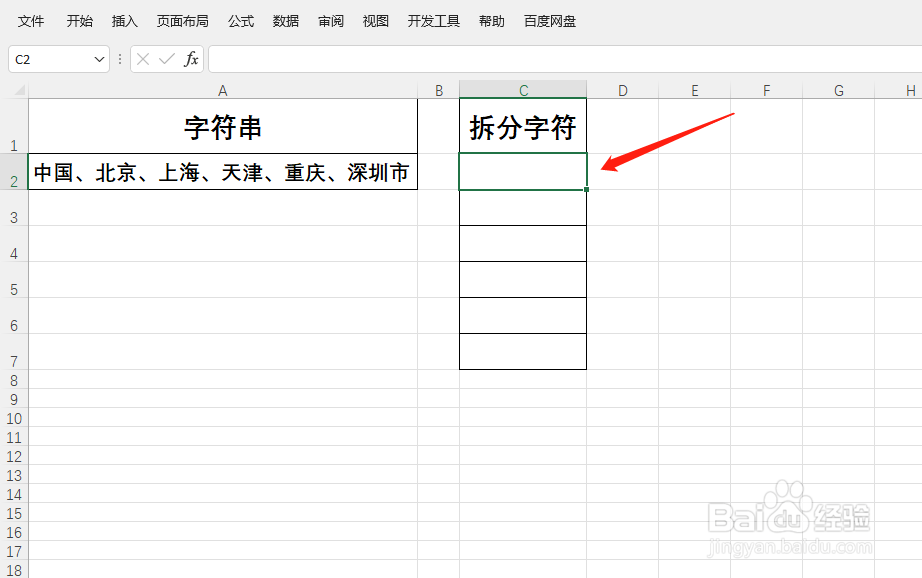Select row 1 header
This screenshot has width=922, height=578.
[14, 126]
